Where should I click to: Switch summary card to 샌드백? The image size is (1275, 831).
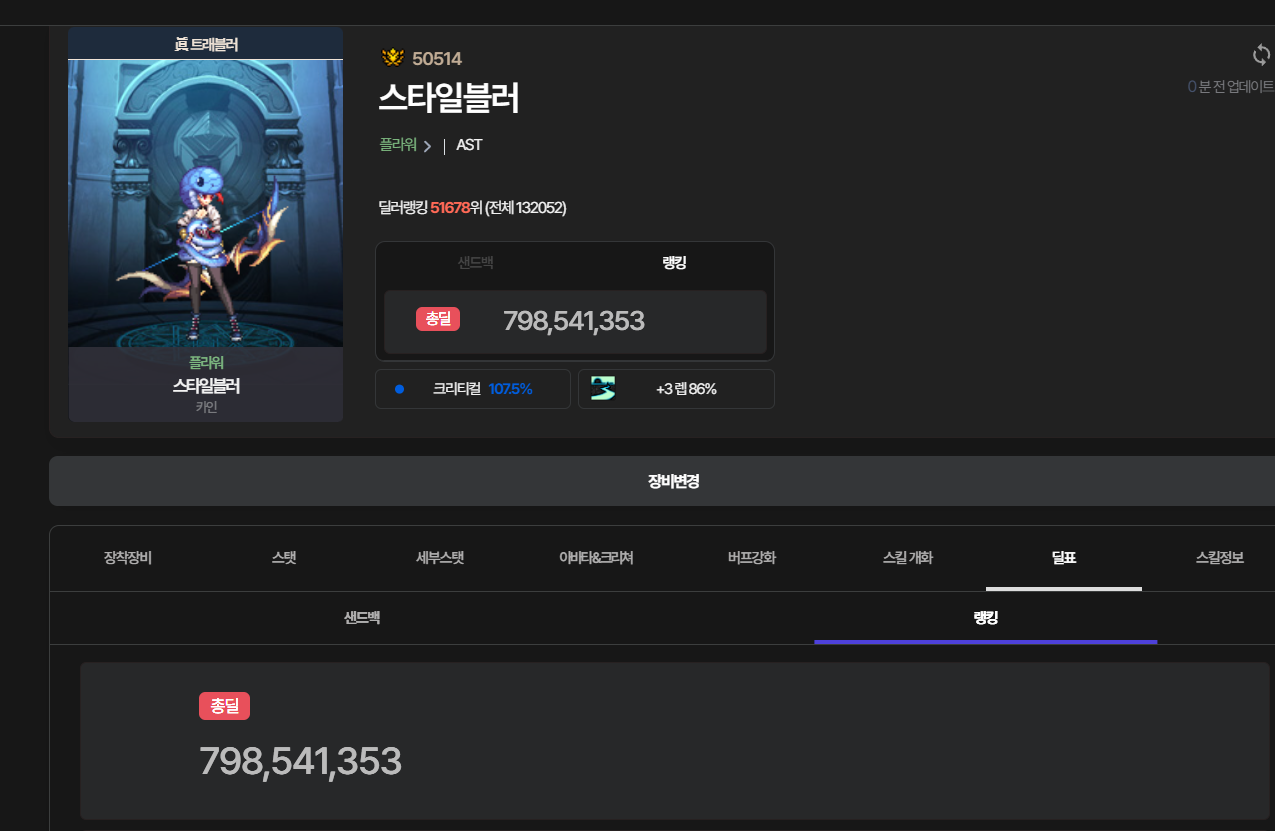point(475,263)
